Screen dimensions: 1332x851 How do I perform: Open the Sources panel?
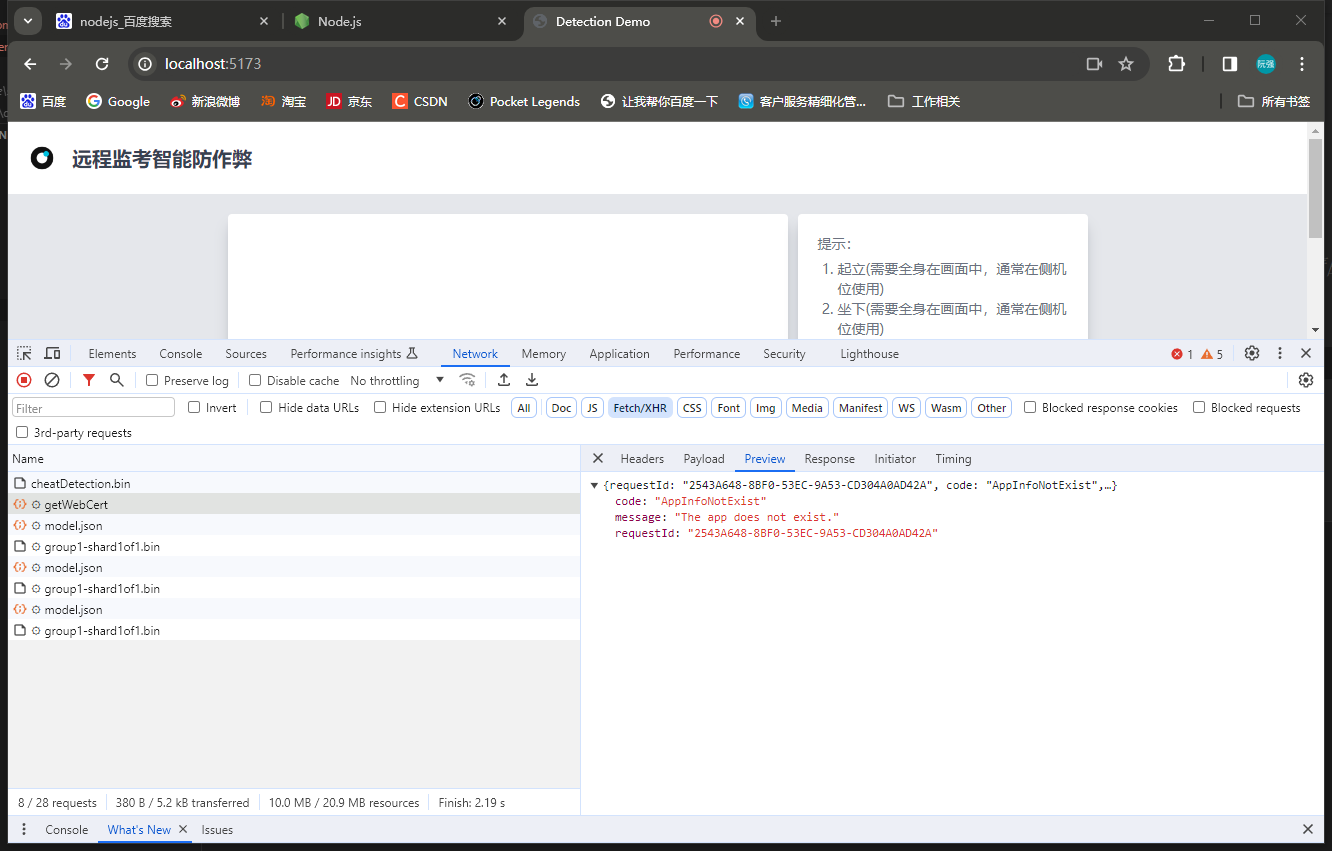(246, 354)
